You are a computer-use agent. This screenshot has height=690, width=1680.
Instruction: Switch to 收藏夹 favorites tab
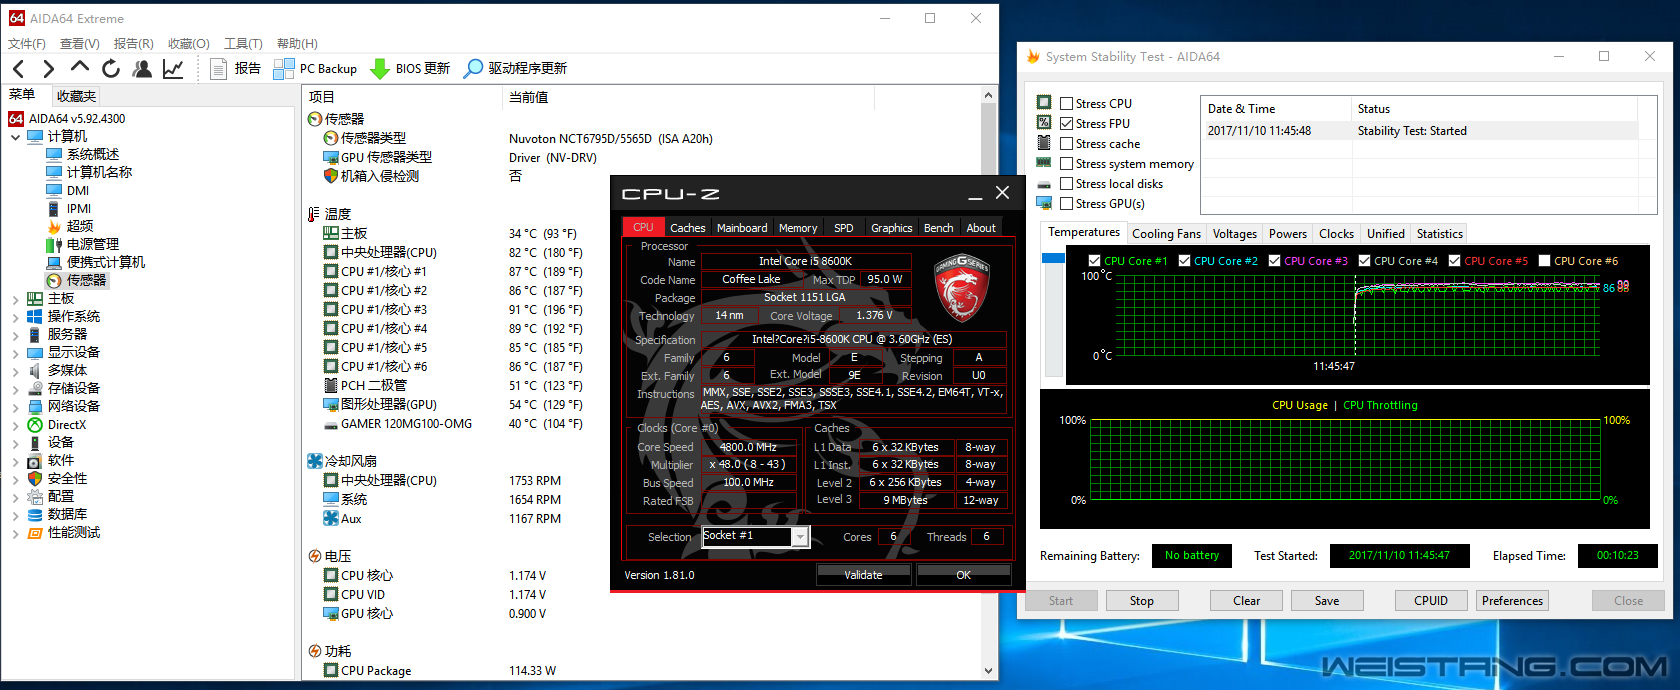pyautogui.click(x=76, y=96)
